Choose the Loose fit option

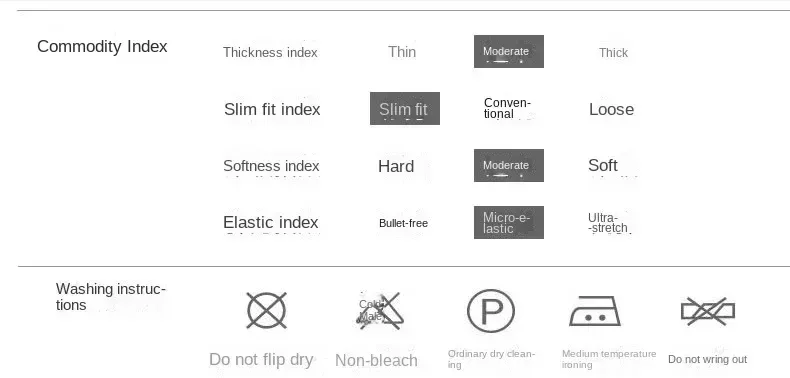pyautogui.click(x=611, y=109)
